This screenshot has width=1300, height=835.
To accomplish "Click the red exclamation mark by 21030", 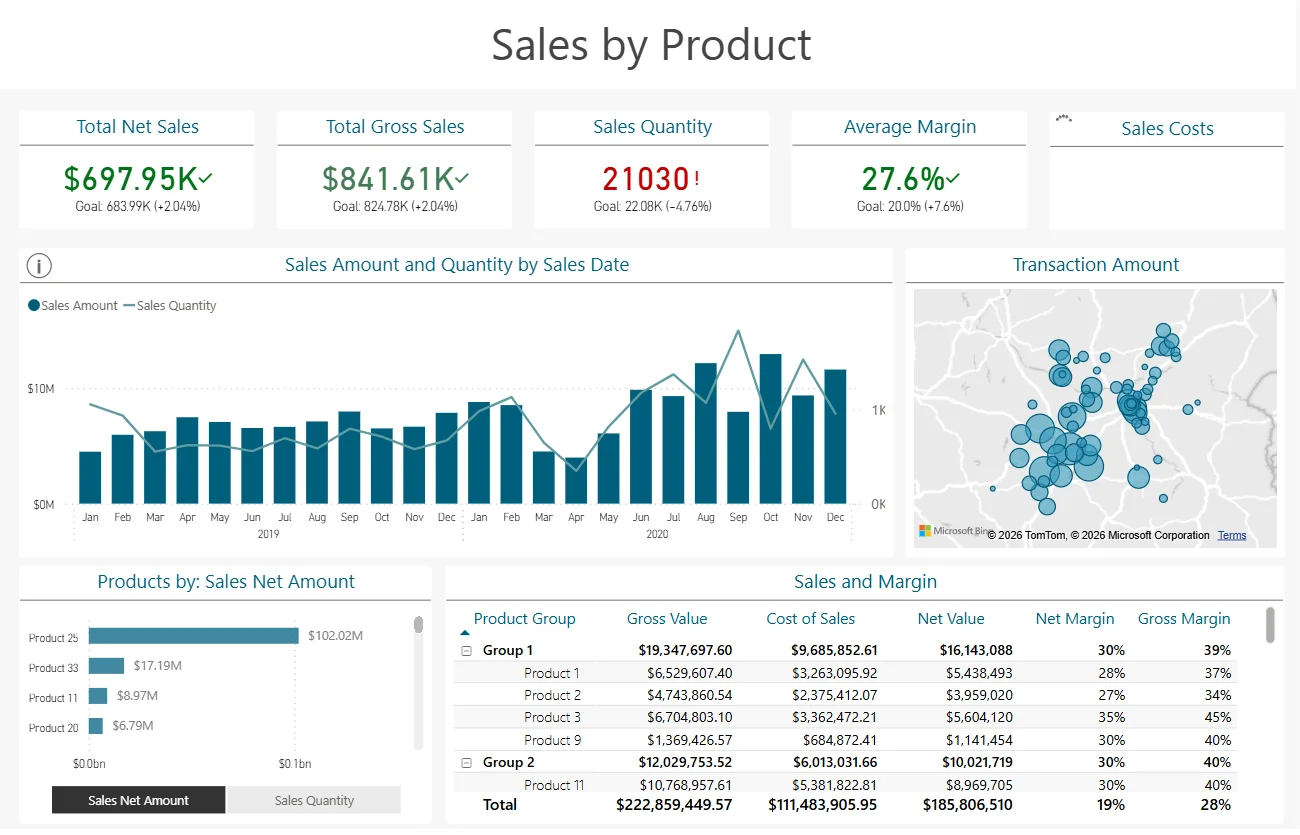I will [696, 178].
